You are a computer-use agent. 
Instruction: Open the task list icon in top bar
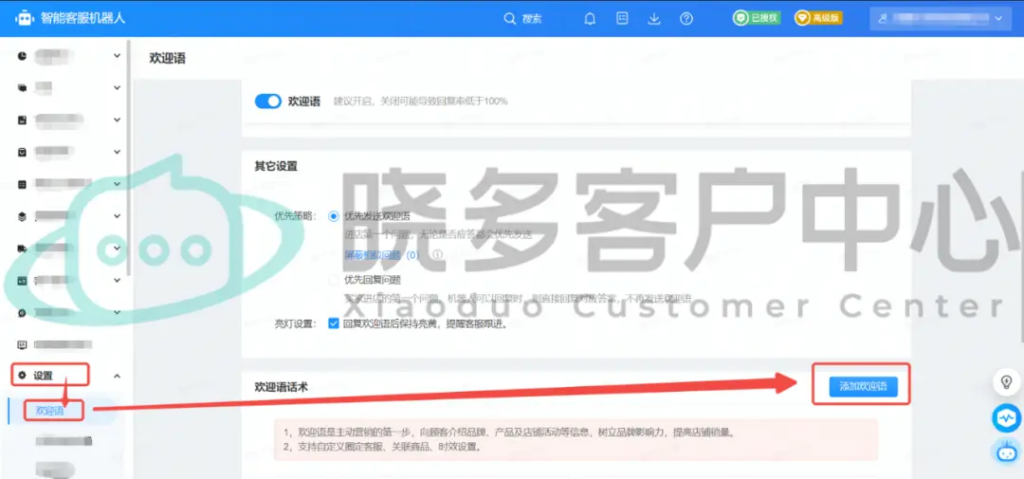(x=622, y=19)
